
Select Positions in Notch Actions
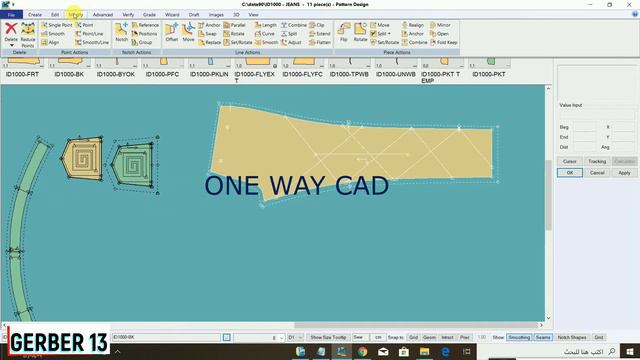(x=144, y=33)
